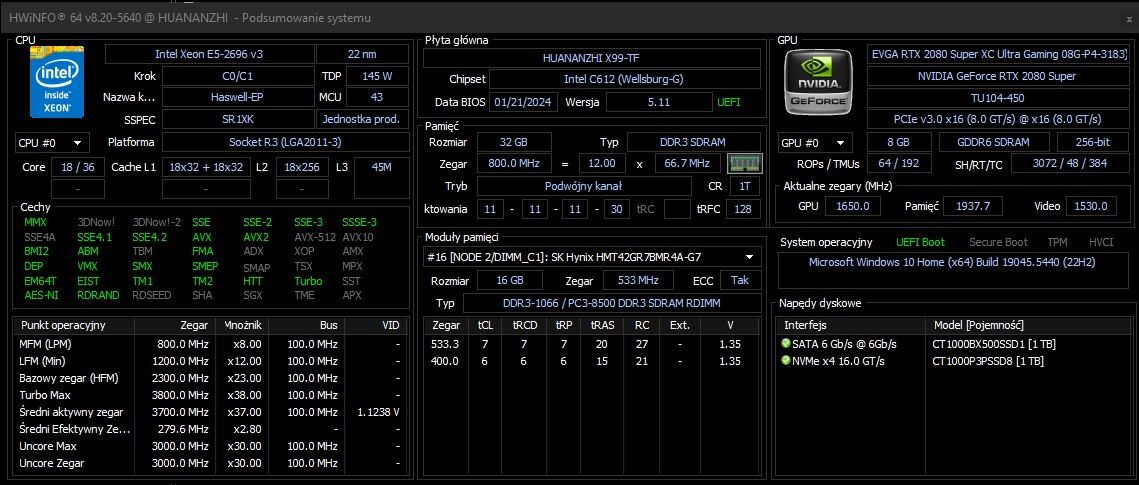Click the Punkt operacyjny column header

tap(74, 325)
